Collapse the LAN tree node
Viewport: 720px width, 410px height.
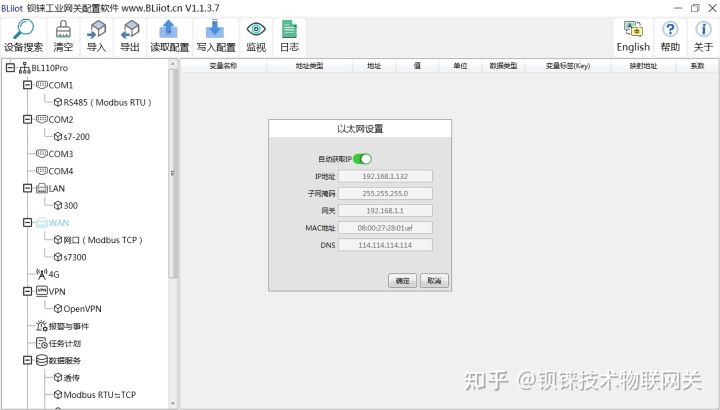pyautogui.click(x=28, y=188)
